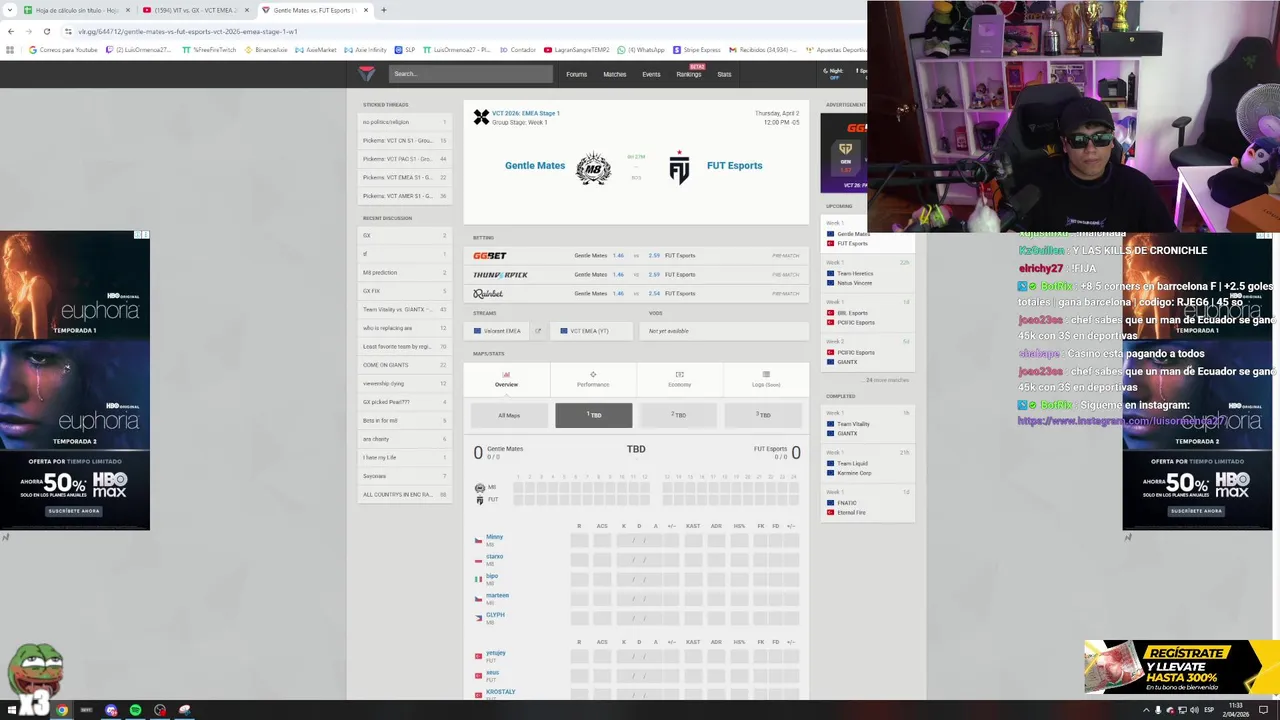Close the left euphoria ad

[145, 235]
